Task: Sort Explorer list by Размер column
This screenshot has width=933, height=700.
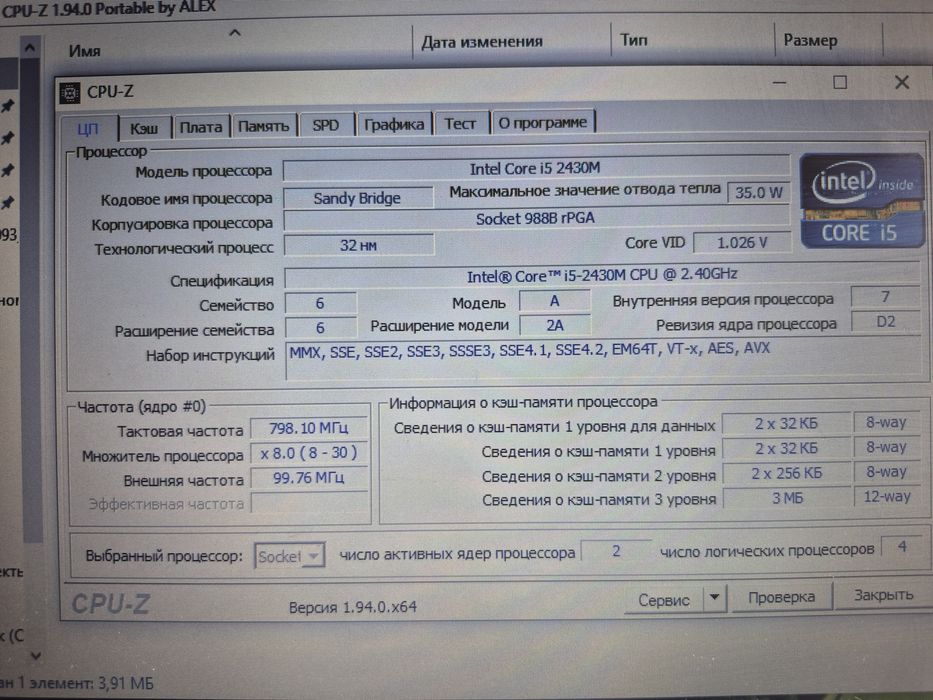Action: [810, 40]
